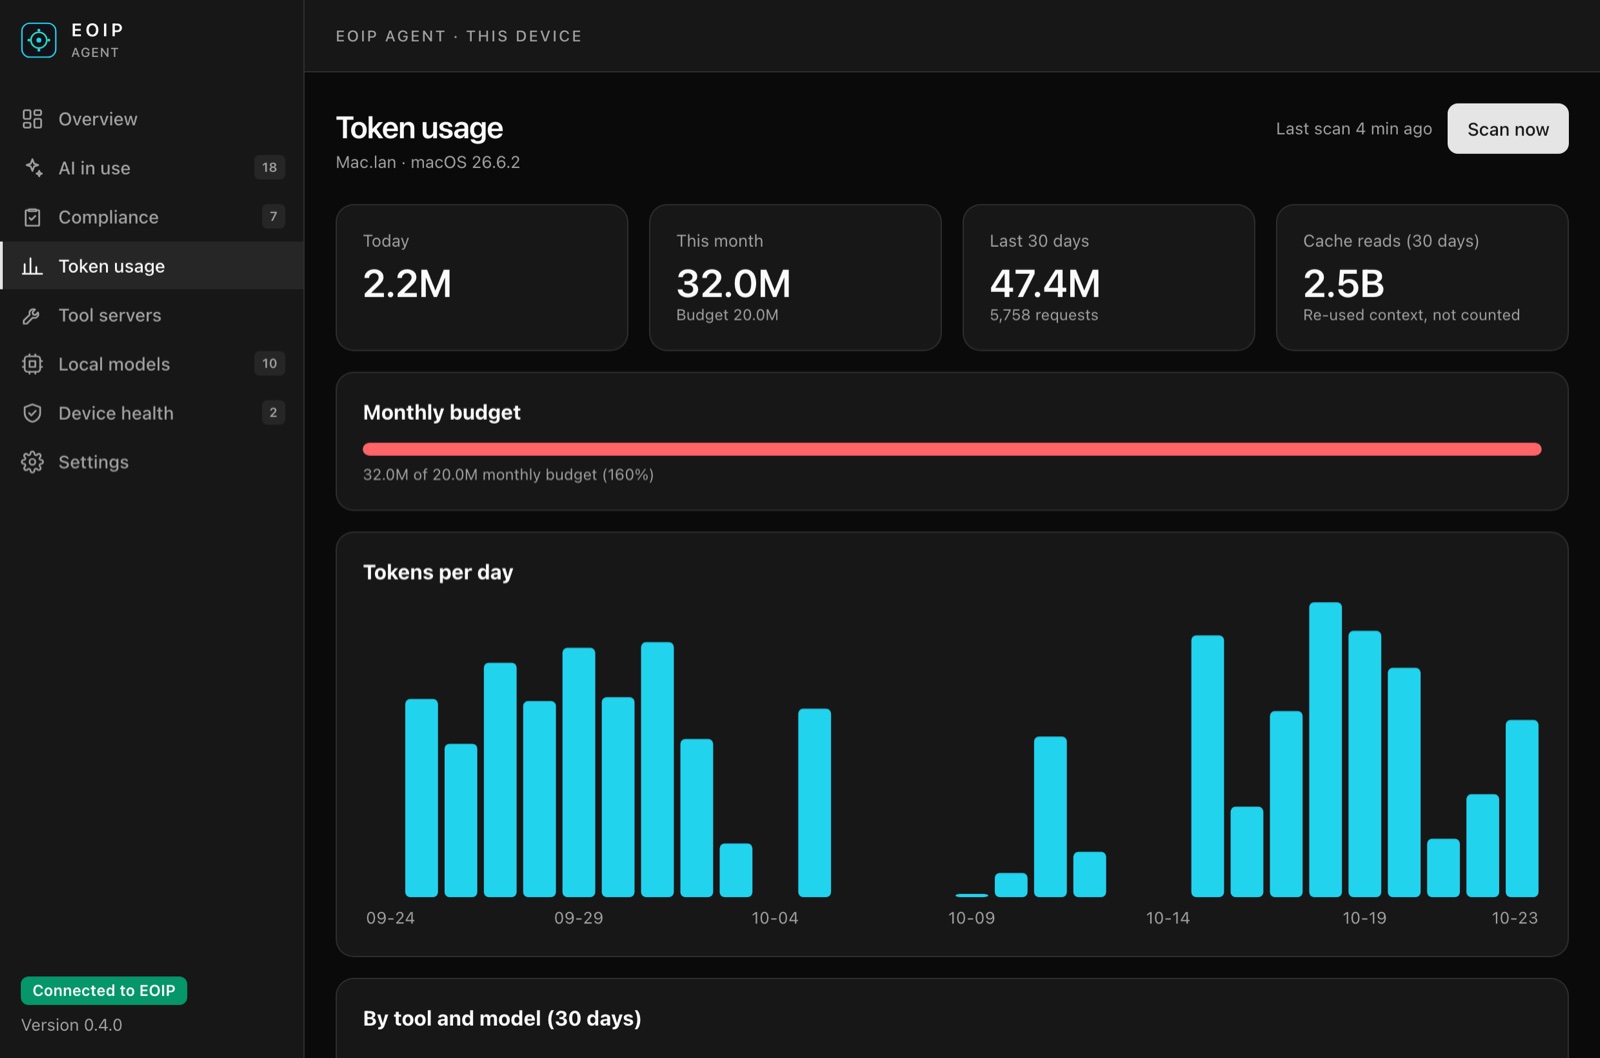Click the chart bar above the 10-23 label
This screenshot has height=1058, width=1600.
1522,808
